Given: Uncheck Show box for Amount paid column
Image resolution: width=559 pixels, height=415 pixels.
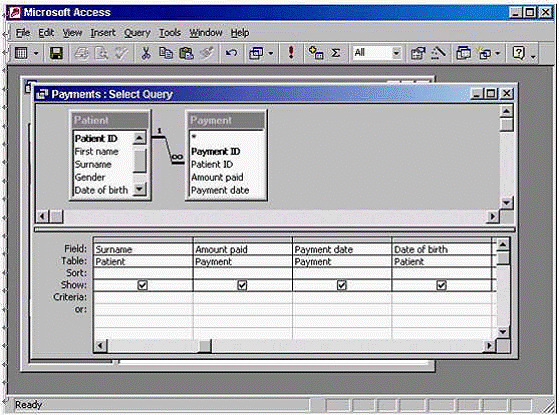Looking at the screenshot, I should point(242,285).
